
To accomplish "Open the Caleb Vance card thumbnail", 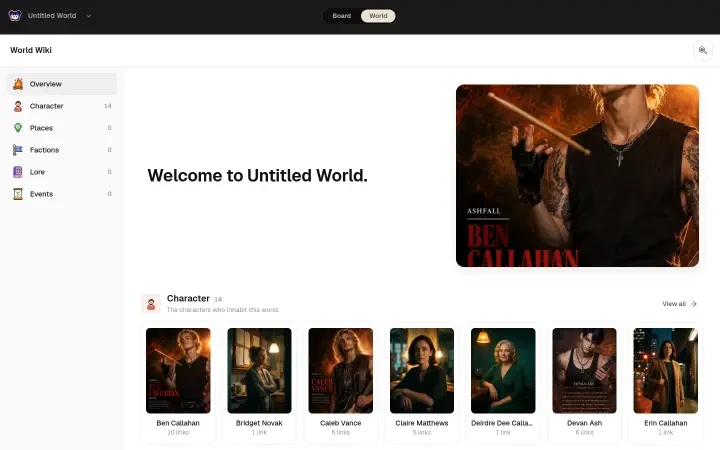I will tap(341, 371).
